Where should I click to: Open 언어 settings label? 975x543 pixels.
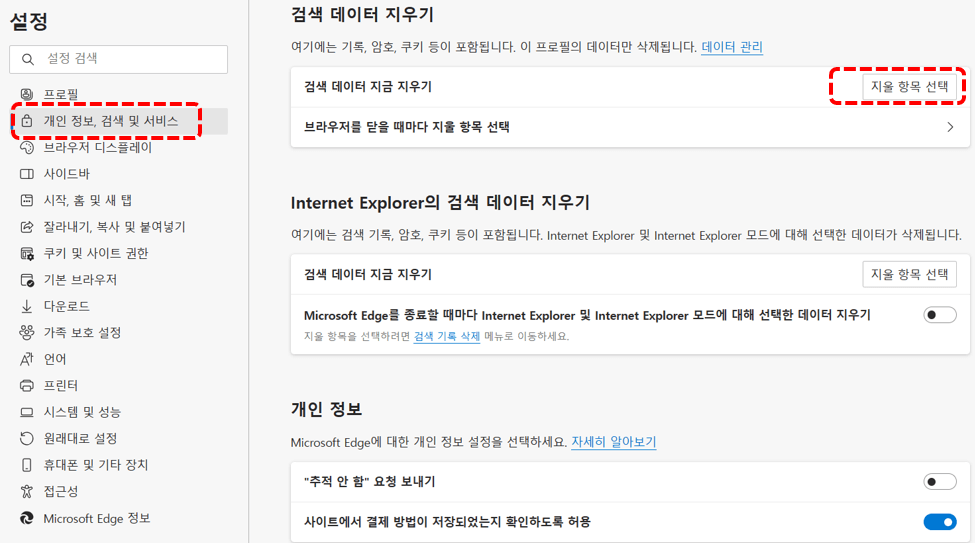coord(55,359)
